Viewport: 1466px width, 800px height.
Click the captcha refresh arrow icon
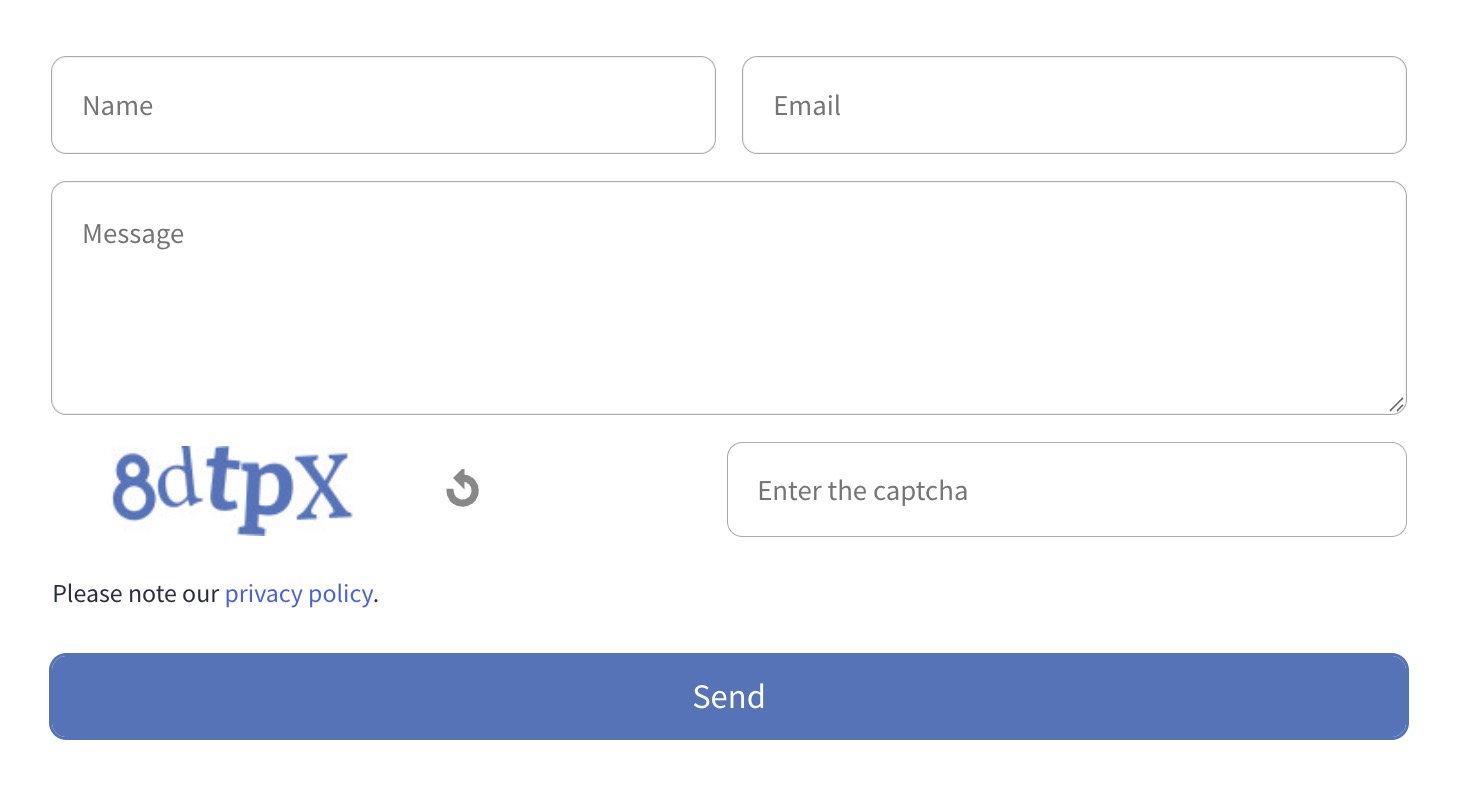tap(462, 489)
